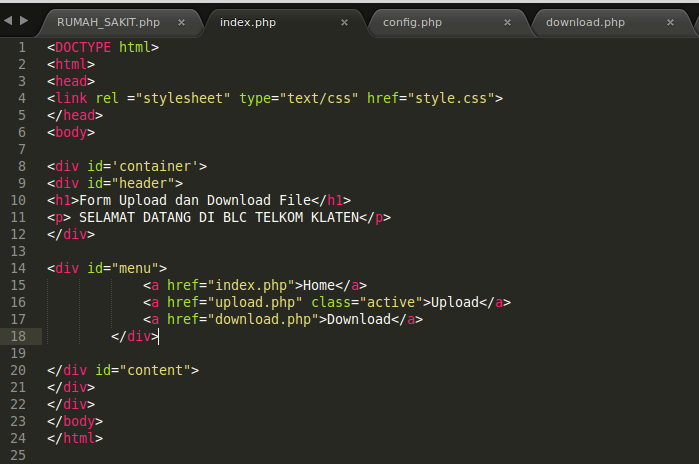Click line number 18 in the gutter

[x=18, y=336]
